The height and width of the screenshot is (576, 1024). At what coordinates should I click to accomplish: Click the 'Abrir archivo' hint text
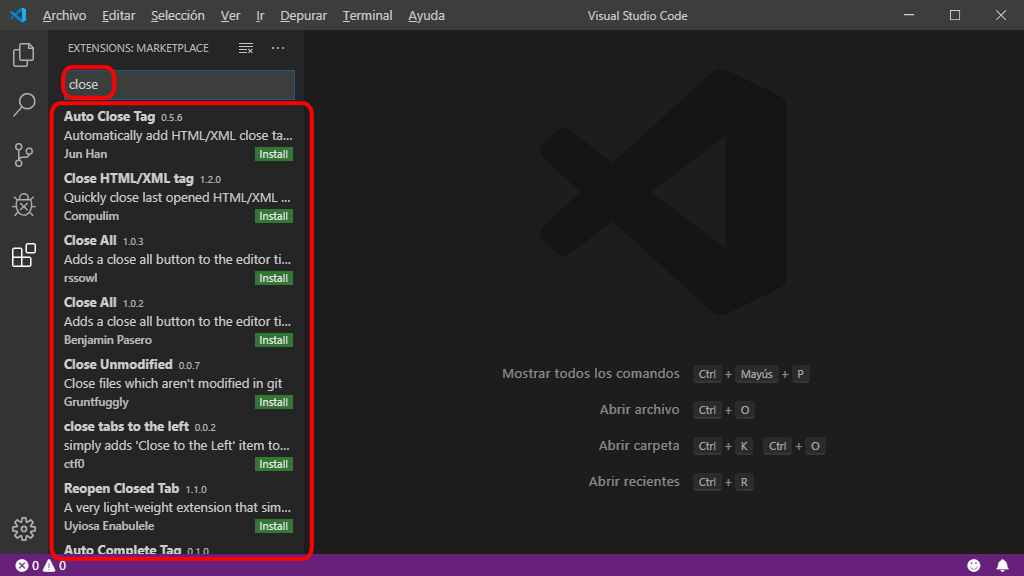[x=639, y=409]
